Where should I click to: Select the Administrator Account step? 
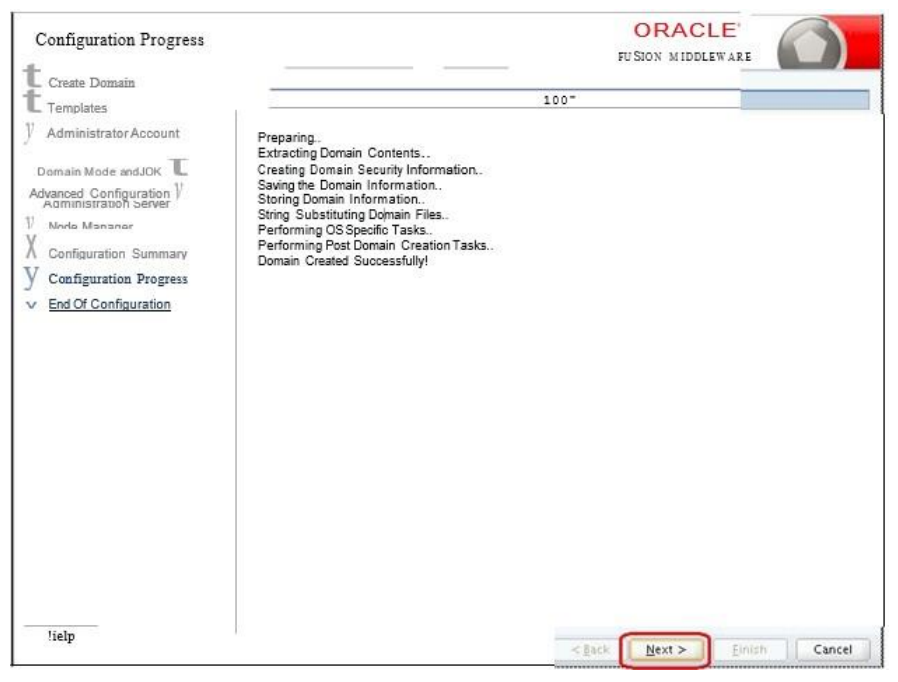pos(113,133)
